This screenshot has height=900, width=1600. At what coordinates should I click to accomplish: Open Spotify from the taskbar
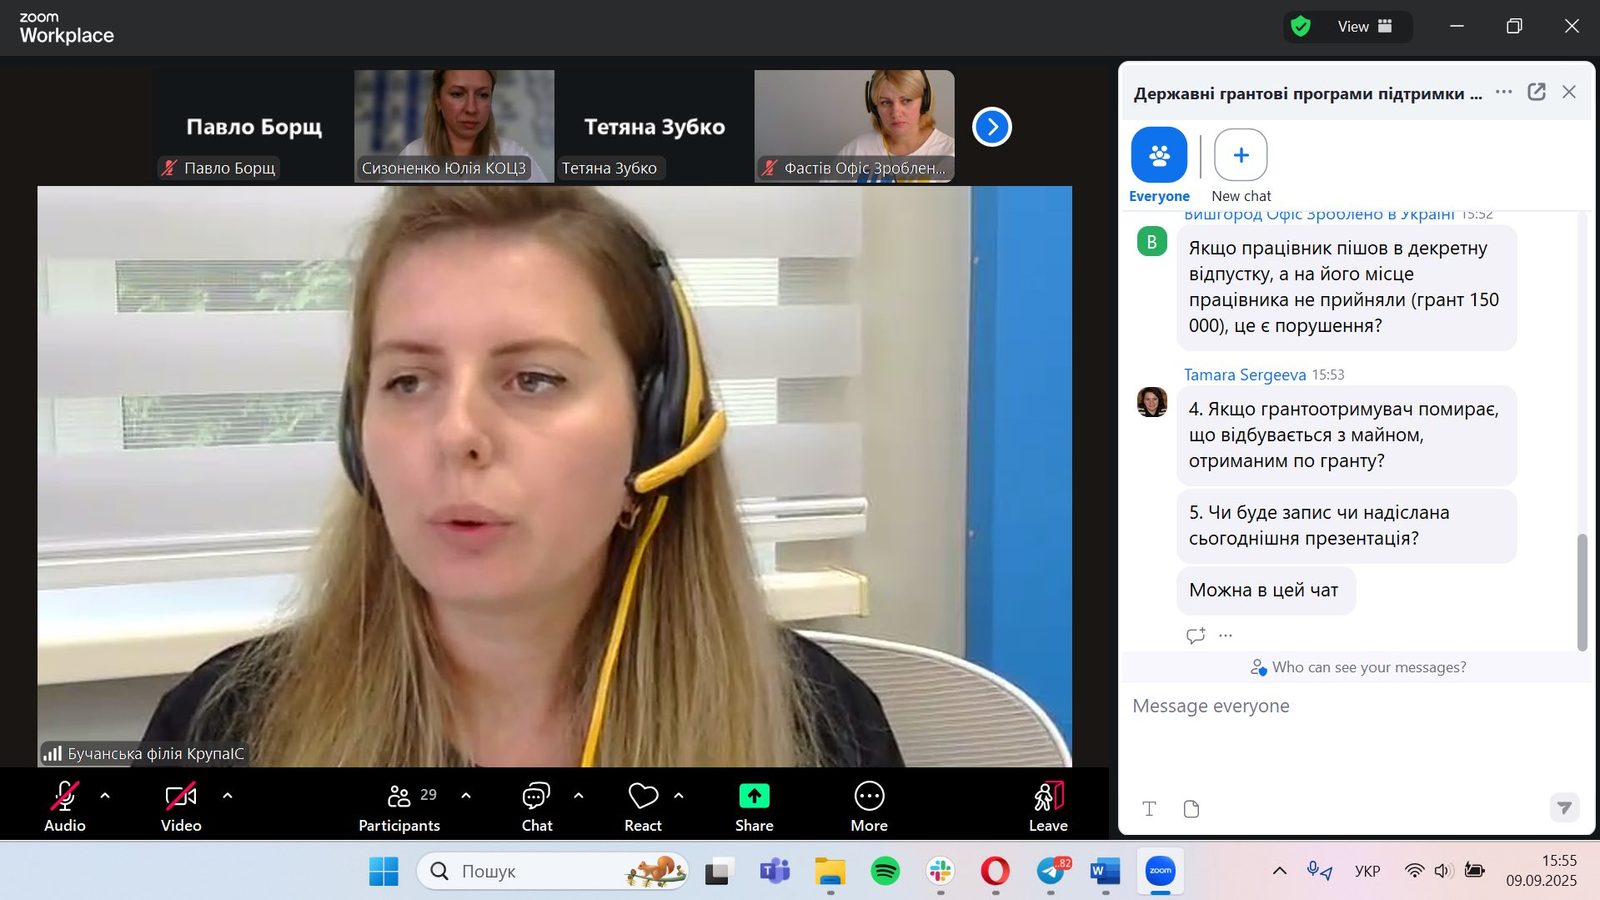click(885, 871)
